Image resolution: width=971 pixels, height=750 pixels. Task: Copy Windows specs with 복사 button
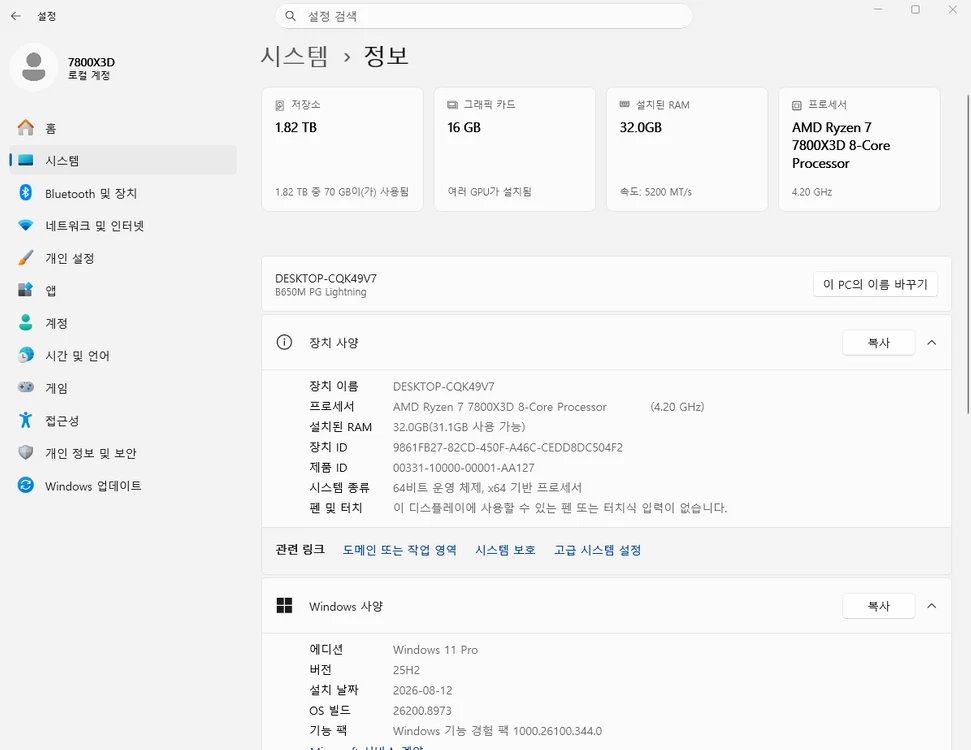click(878, 606)
